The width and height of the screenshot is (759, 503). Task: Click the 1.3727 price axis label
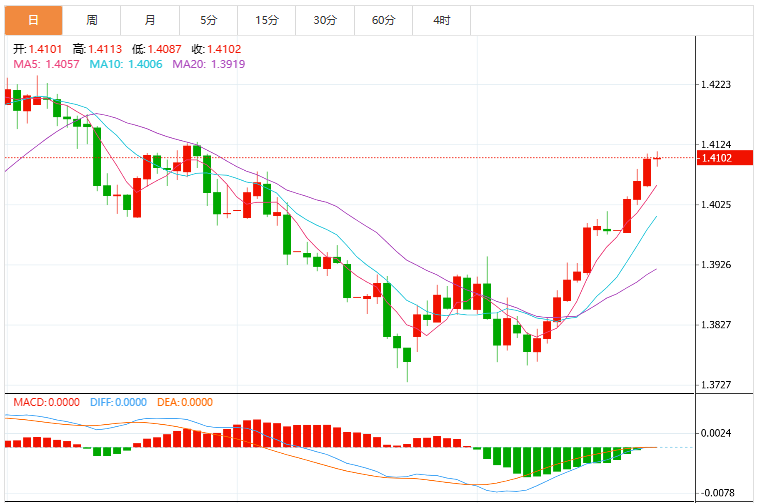pyautogui.click(x=716, y=385)
